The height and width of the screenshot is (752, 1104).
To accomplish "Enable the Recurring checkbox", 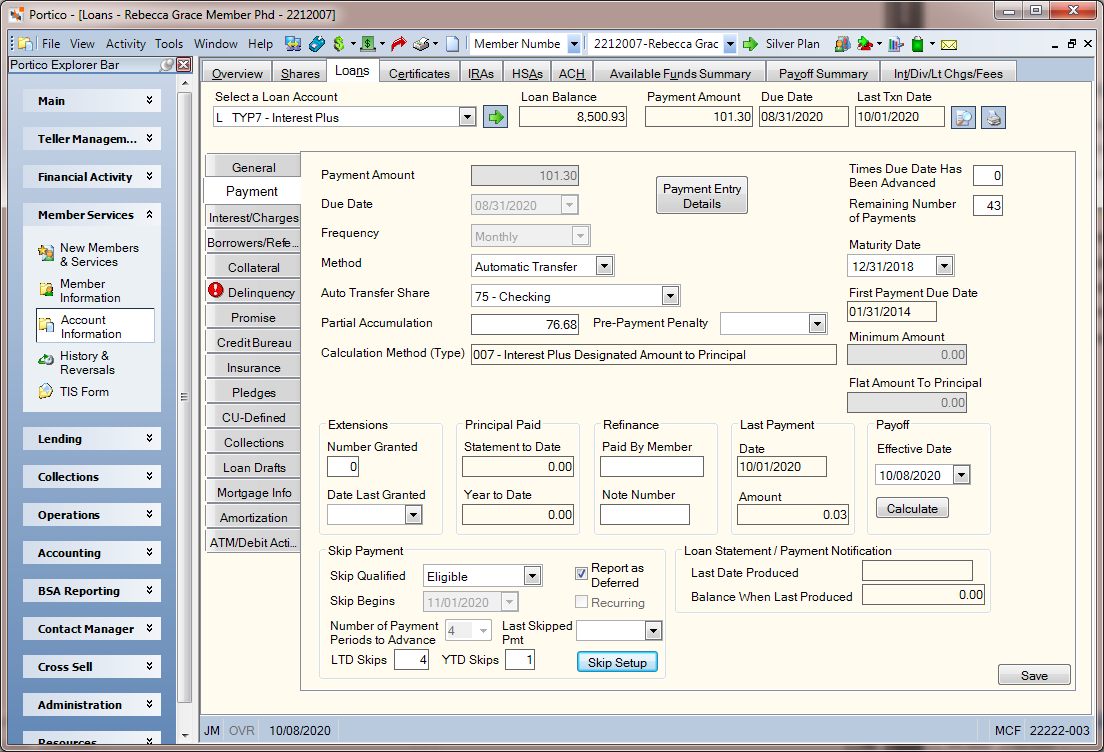I will point(581,601).
